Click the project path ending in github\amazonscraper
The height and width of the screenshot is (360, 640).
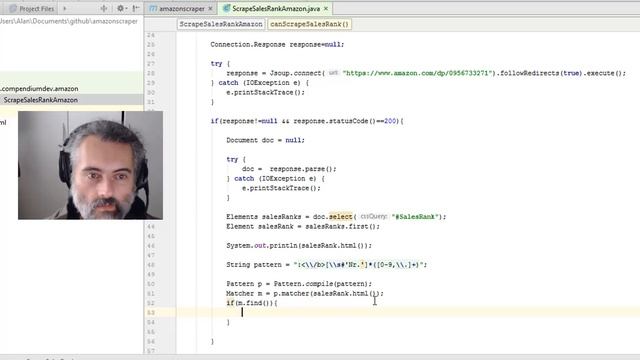click(x=69, y=21)
